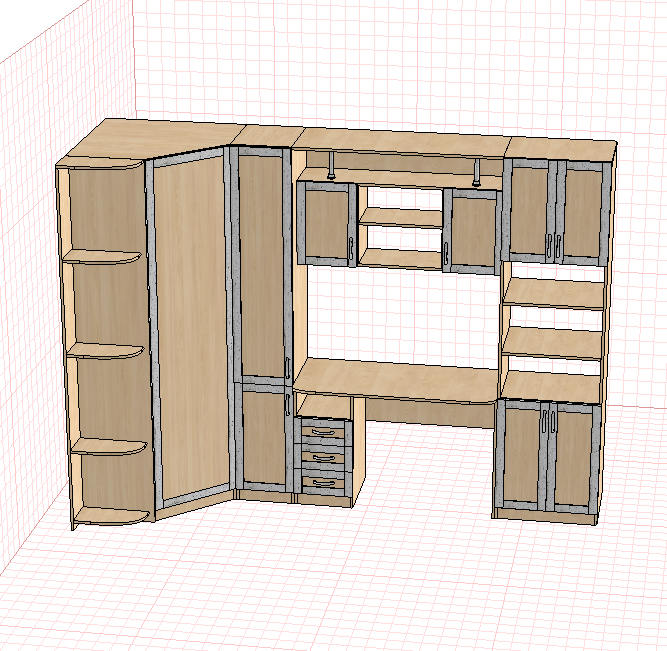The width and height of the screenshot is (667, 651).
Task: Select left door of right upper cabinet
Action: tap(530, 210)
